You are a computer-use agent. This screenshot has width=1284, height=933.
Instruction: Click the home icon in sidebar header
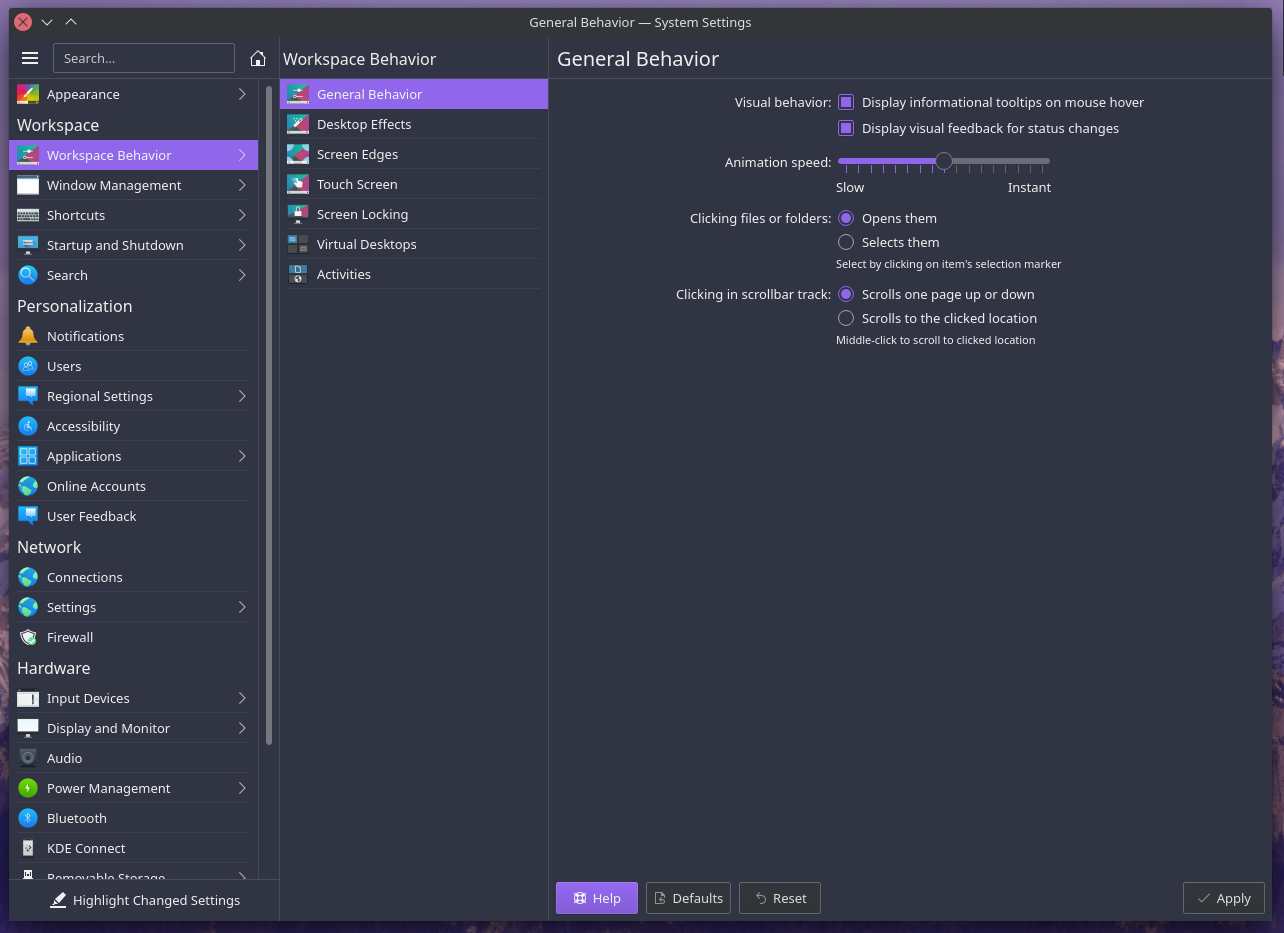(258, 58)
